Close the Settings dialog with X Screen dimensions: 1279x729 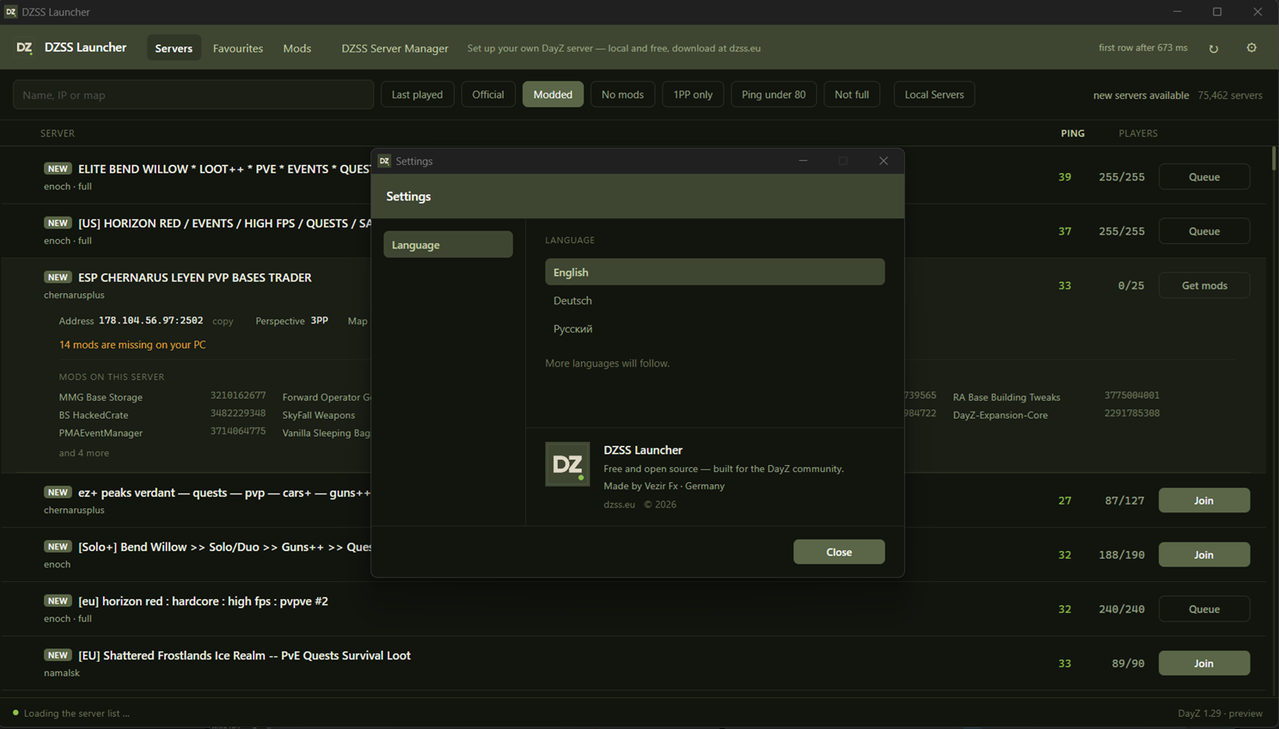click(x=883, y=161)
